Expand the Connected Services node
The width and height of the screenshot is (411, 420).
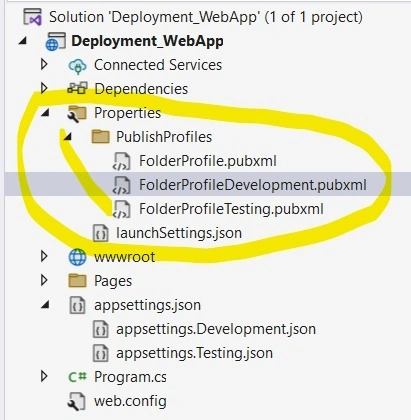[x=44, y=65]
